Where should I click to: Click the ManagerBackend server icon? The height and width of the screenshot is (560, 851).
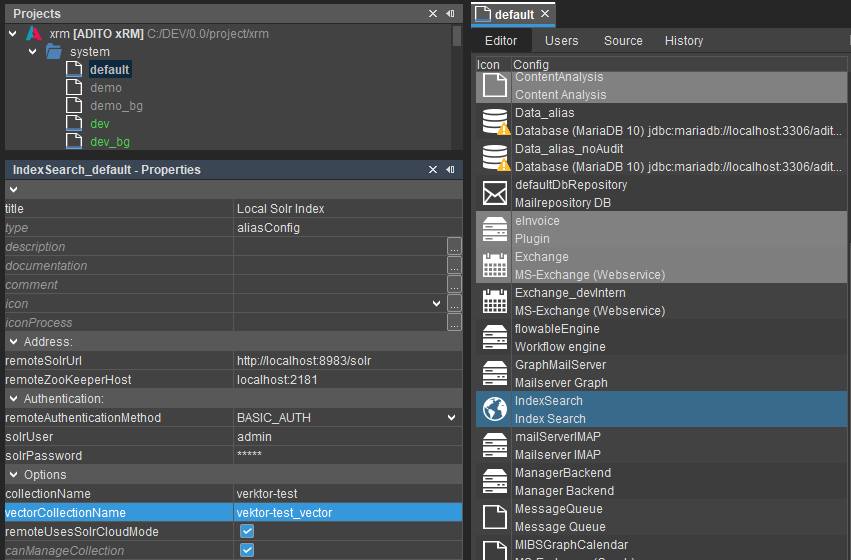click(494, 481)
